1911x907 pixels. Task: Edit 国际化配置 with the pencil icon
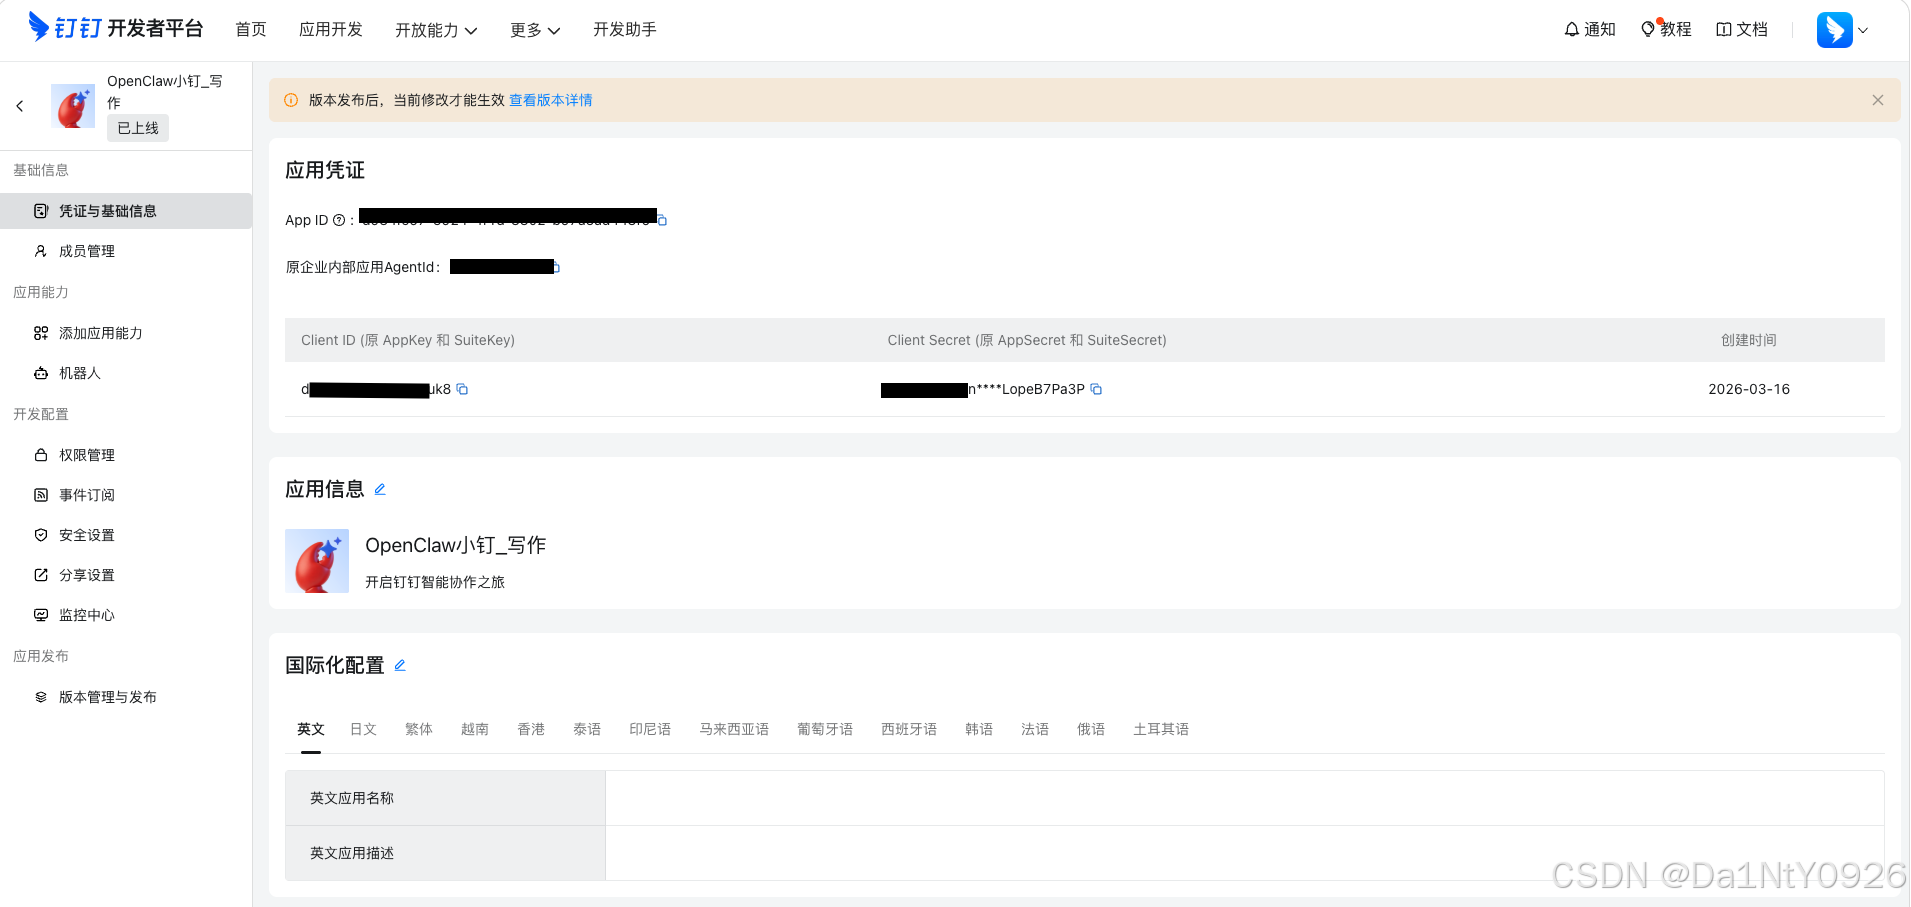(400, 665)
